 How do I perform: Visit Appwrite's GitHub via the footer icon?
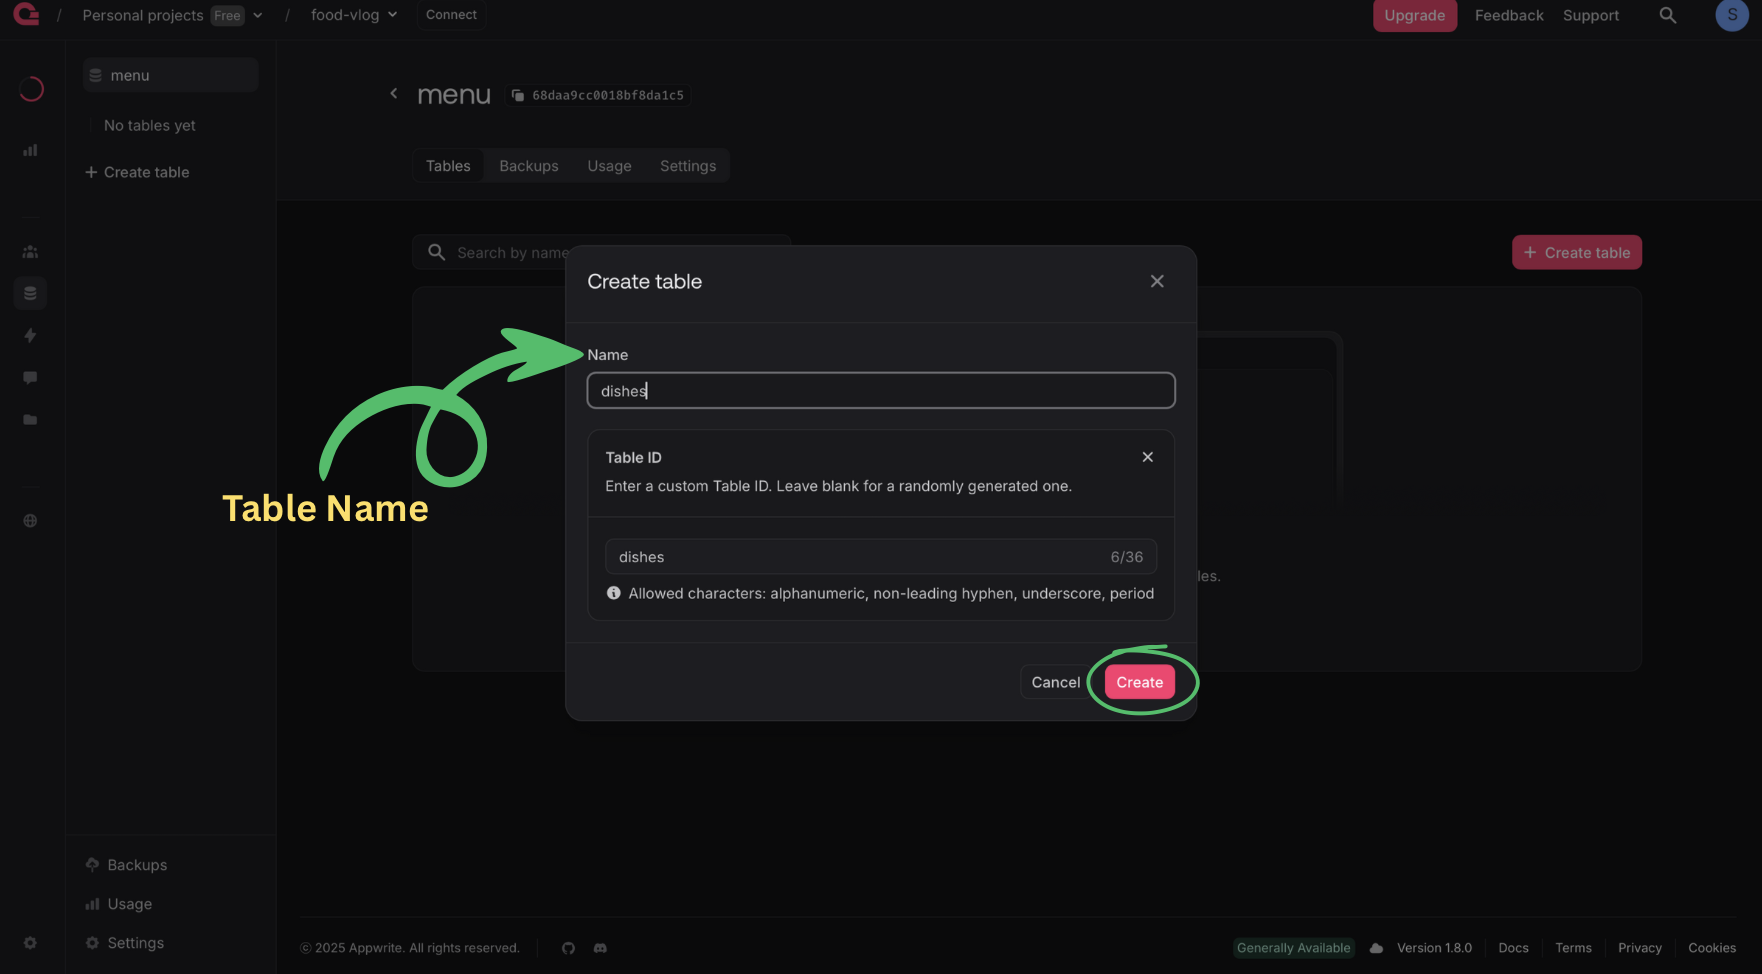[x=568, y=947]
